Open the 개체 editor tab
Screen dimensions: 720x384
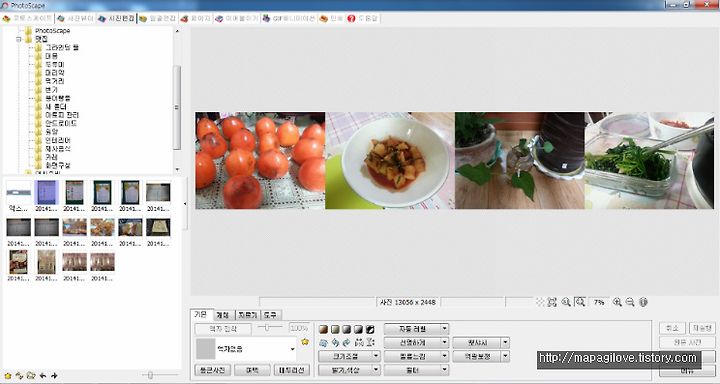[224, 315]
